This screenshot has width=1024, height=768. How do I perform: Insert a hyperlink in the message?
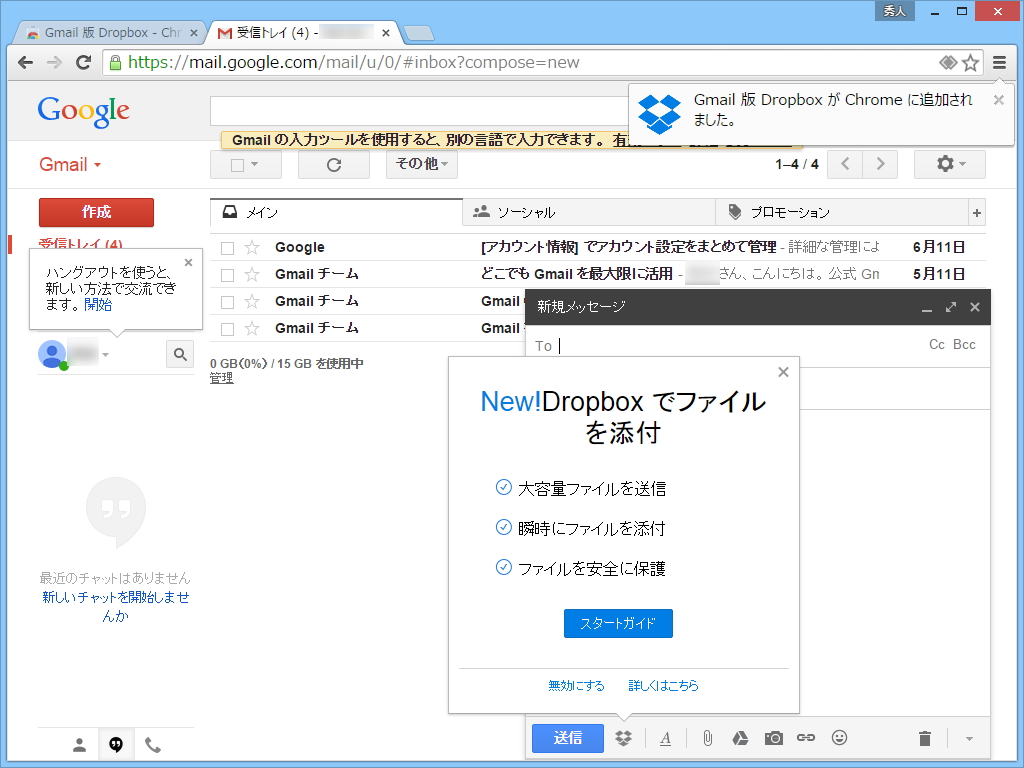[806, 738]
